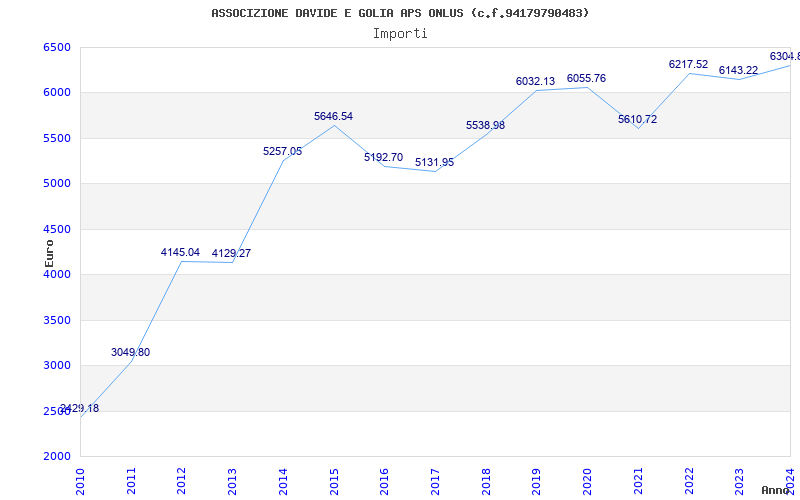Click the 5000 y-axis tick label
Viewport: 800px width, 500px height.
pyautogui.click(x=57, y=184)
